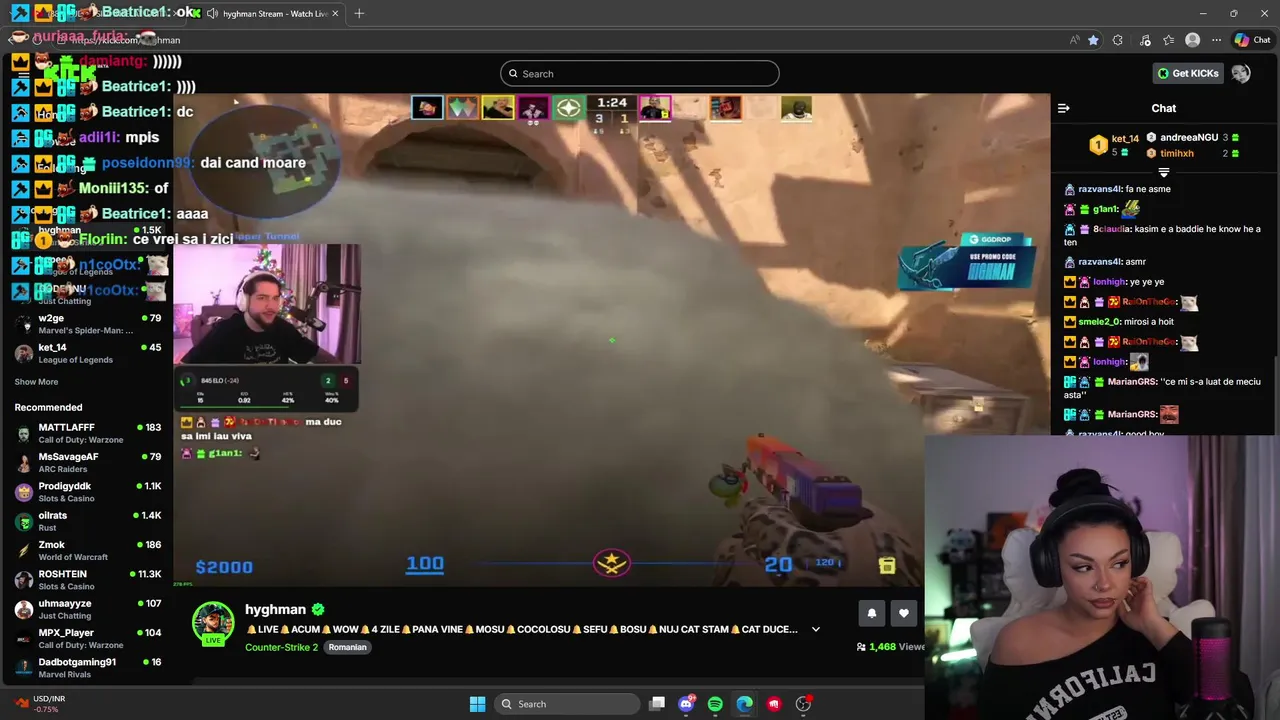
Task: Open browser settings and more menu
Action: click(x=1216, y=40)
